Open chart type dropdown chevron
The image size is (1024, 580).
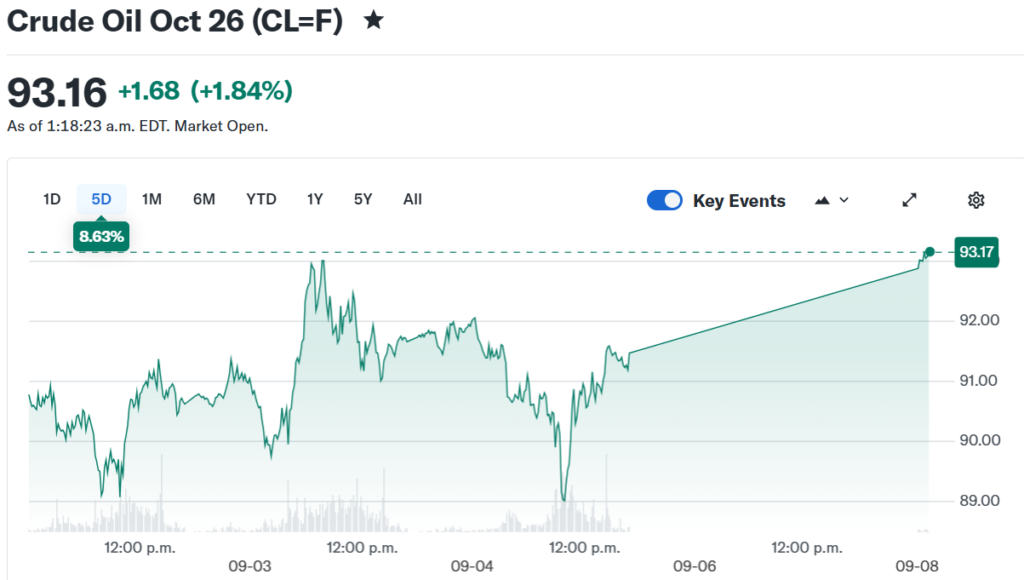click(844, 200)
